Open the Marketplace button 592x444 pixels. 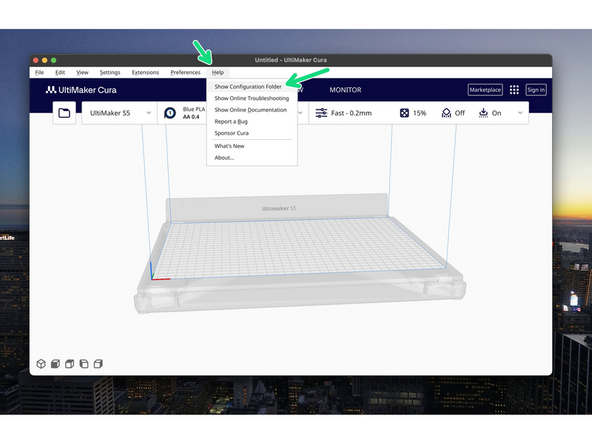click(485, 90)
